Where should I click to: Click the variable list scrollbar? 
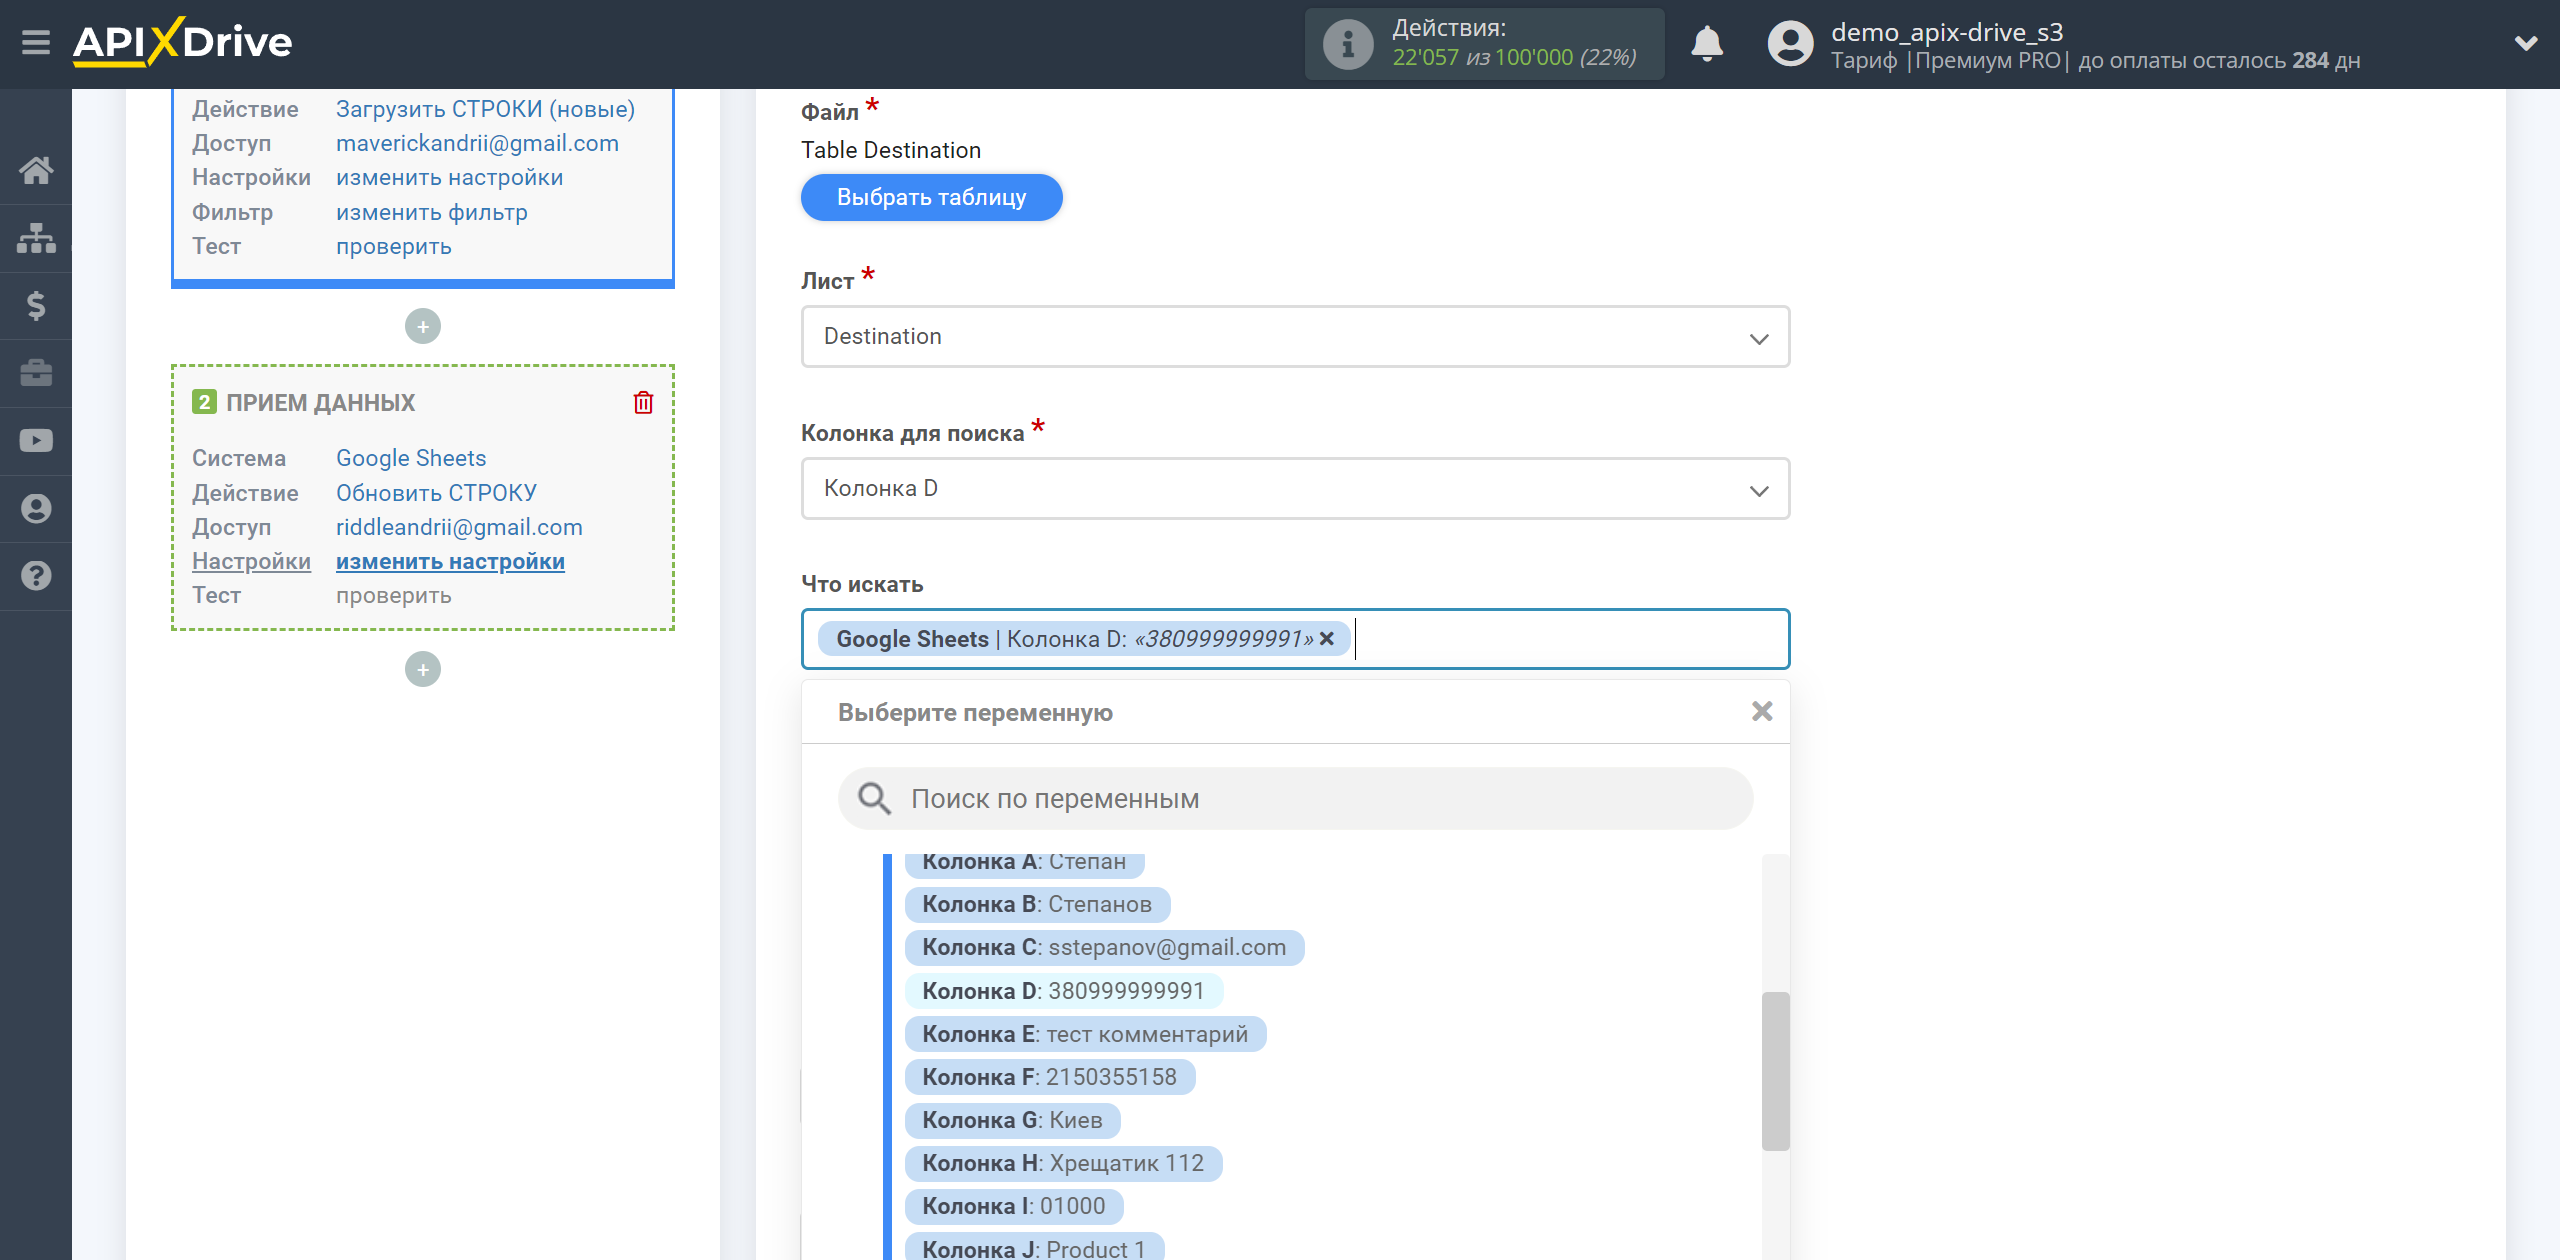[x=1775, y=1071]
